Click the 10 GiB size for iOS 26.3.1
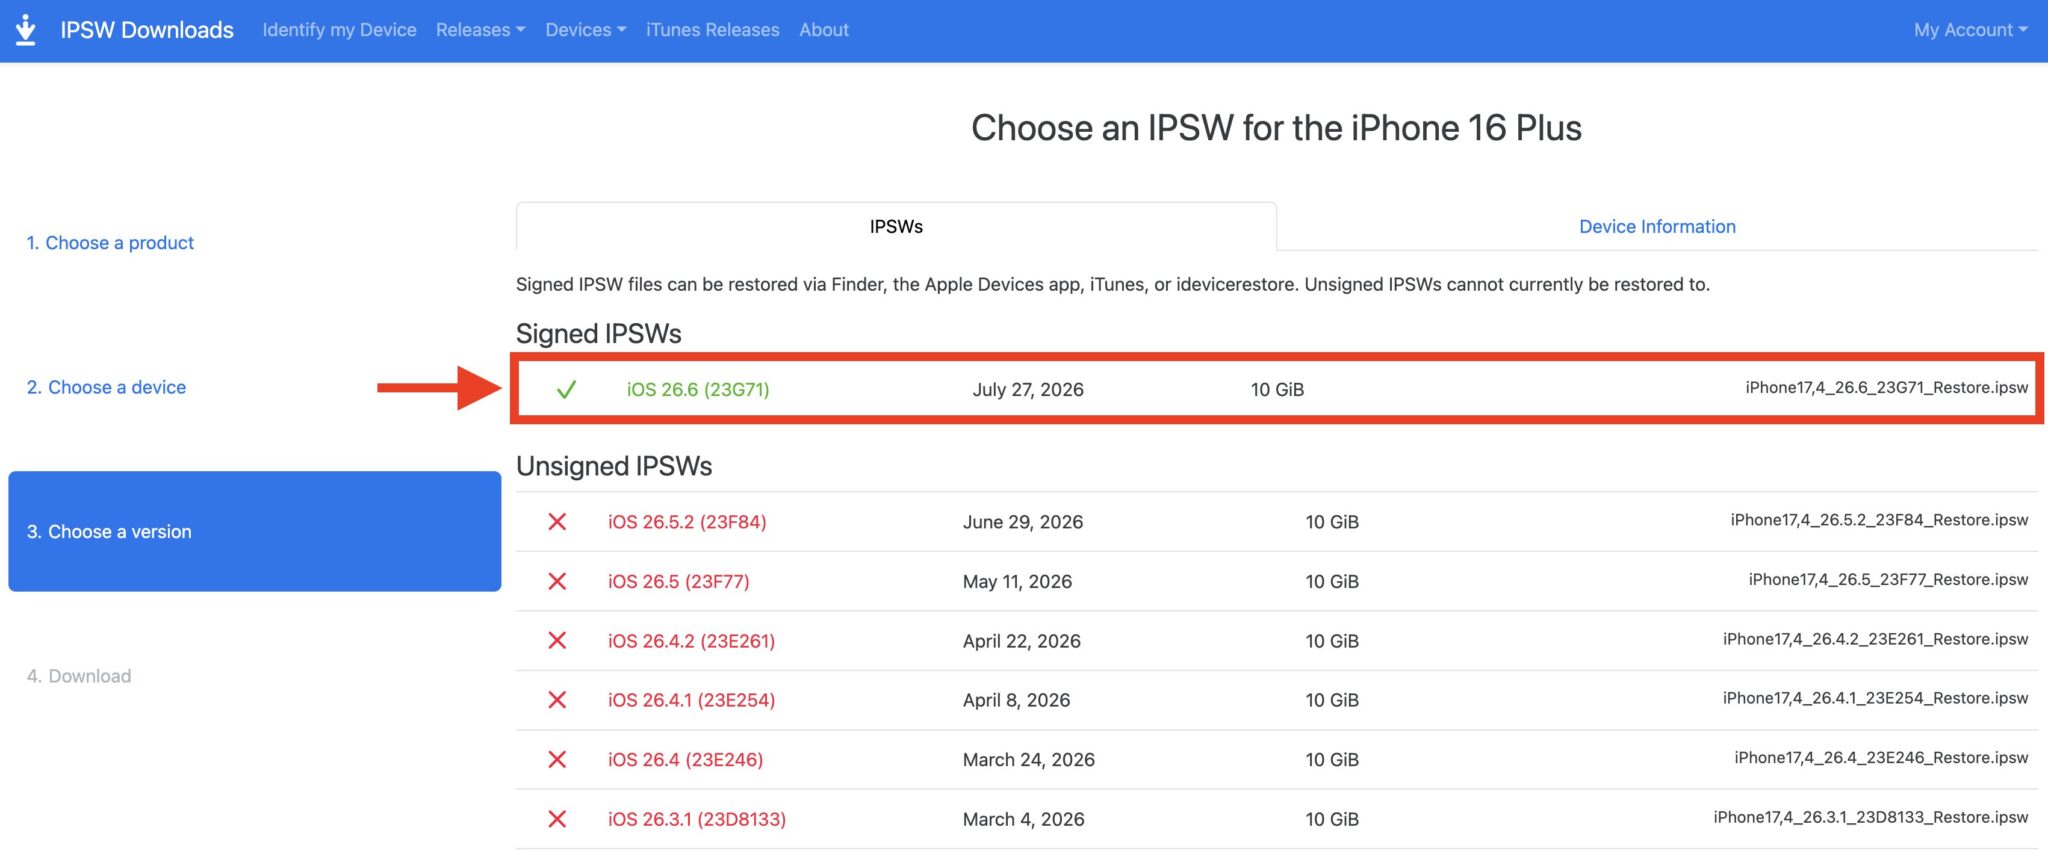Image resolution: width=2048 pixels, height=857 pixels. click(x=1332, y=819)
